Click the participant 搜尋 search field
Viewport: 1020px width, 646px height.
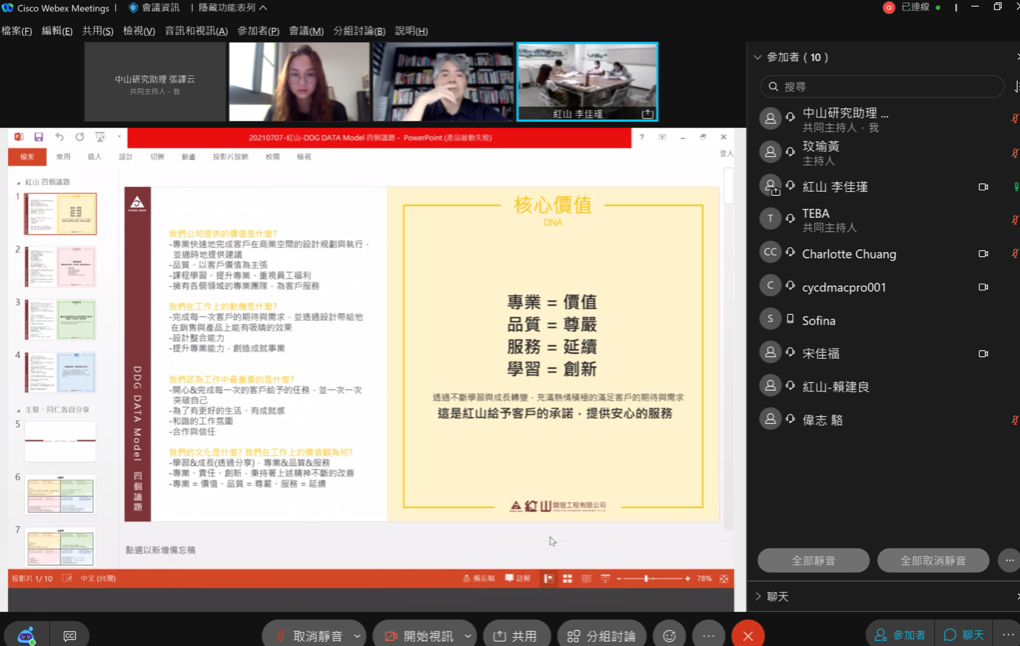pos(881,87)
